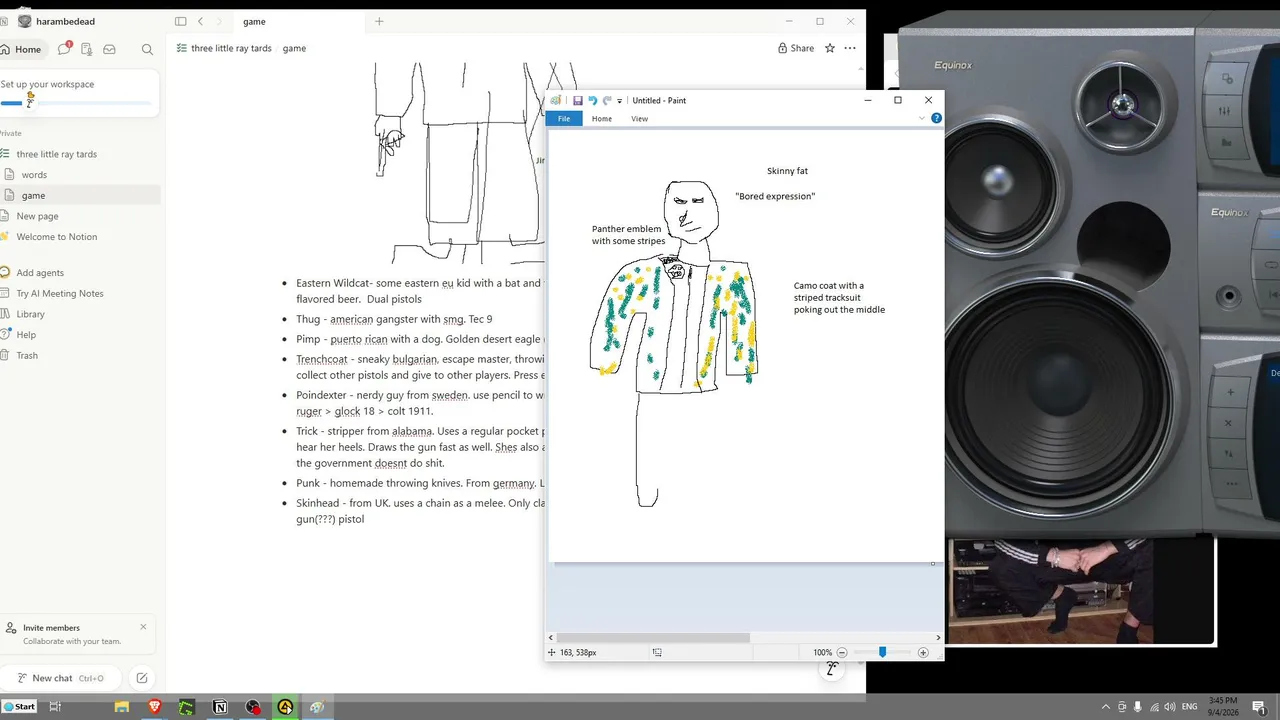Open Brave browser from the taskbar
This screenshot has height=720, width=1280.
154,707
